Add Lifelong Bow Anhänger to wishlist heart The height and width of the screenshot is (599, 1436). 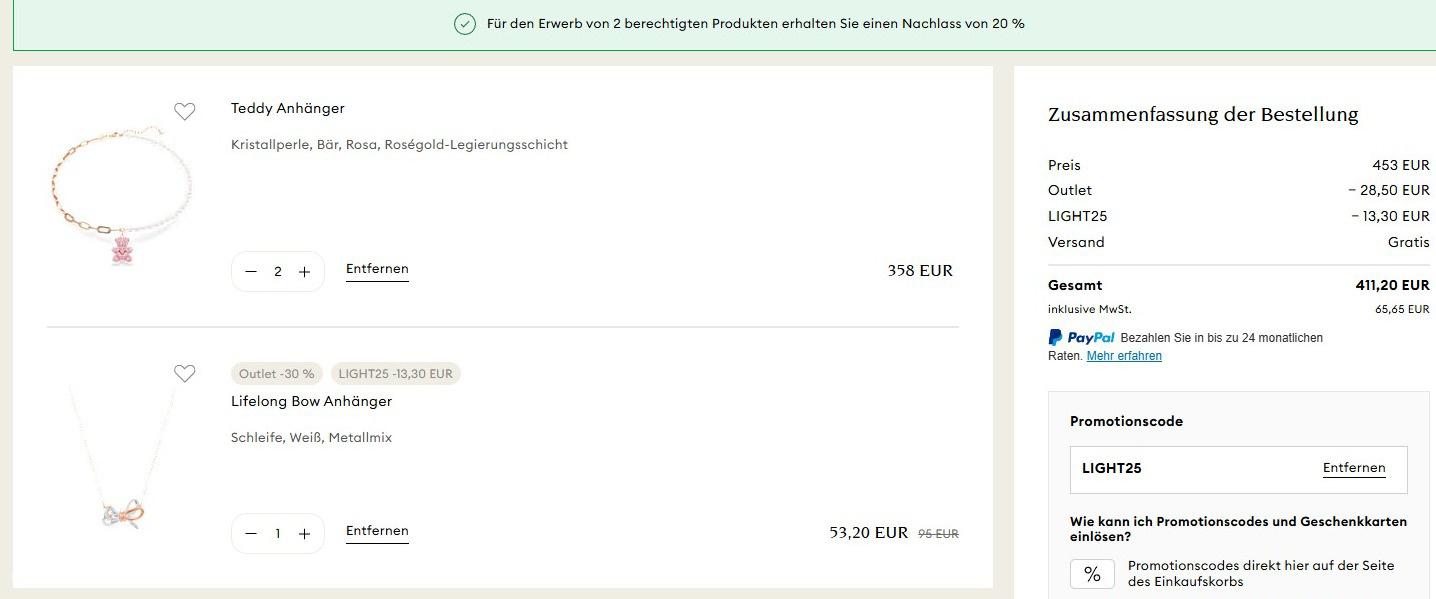tap(184, 374)
